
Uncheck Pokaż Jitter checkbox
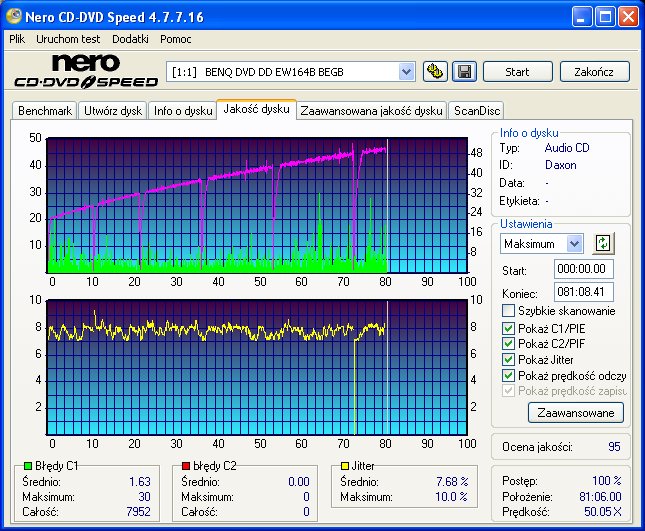coord(508,359)
